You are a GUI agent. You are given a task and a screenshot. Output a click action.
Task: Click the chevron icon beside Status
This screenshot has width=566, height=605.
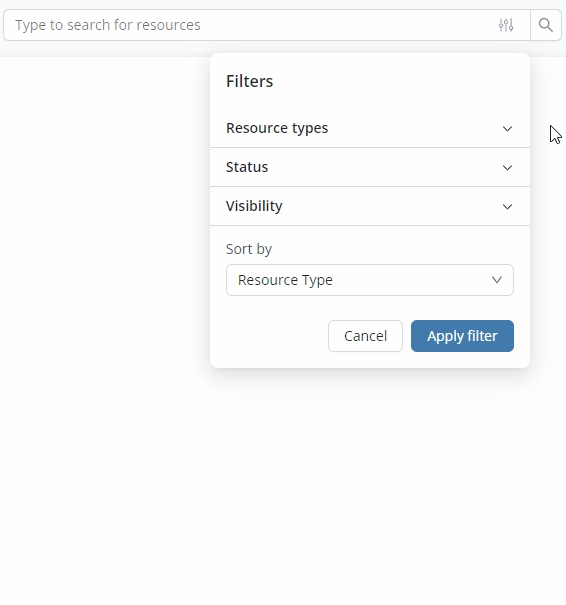click(507, 167)
